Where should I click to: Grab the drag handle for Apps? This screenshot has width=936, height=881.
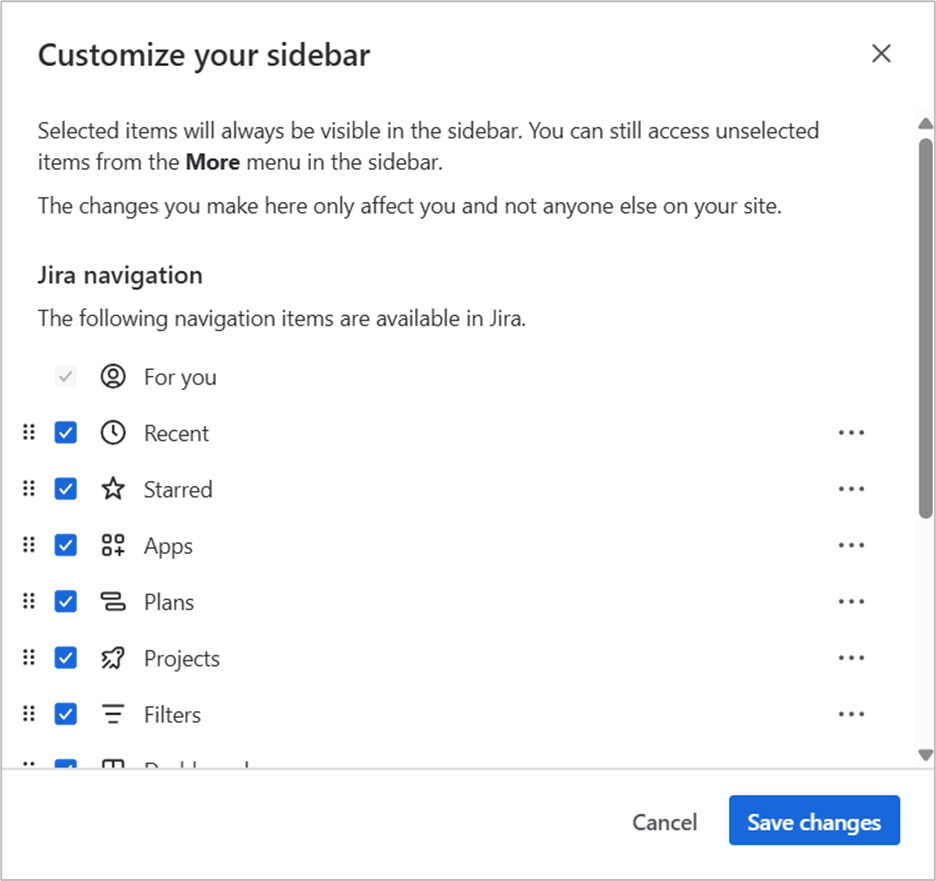click(29, 544)
